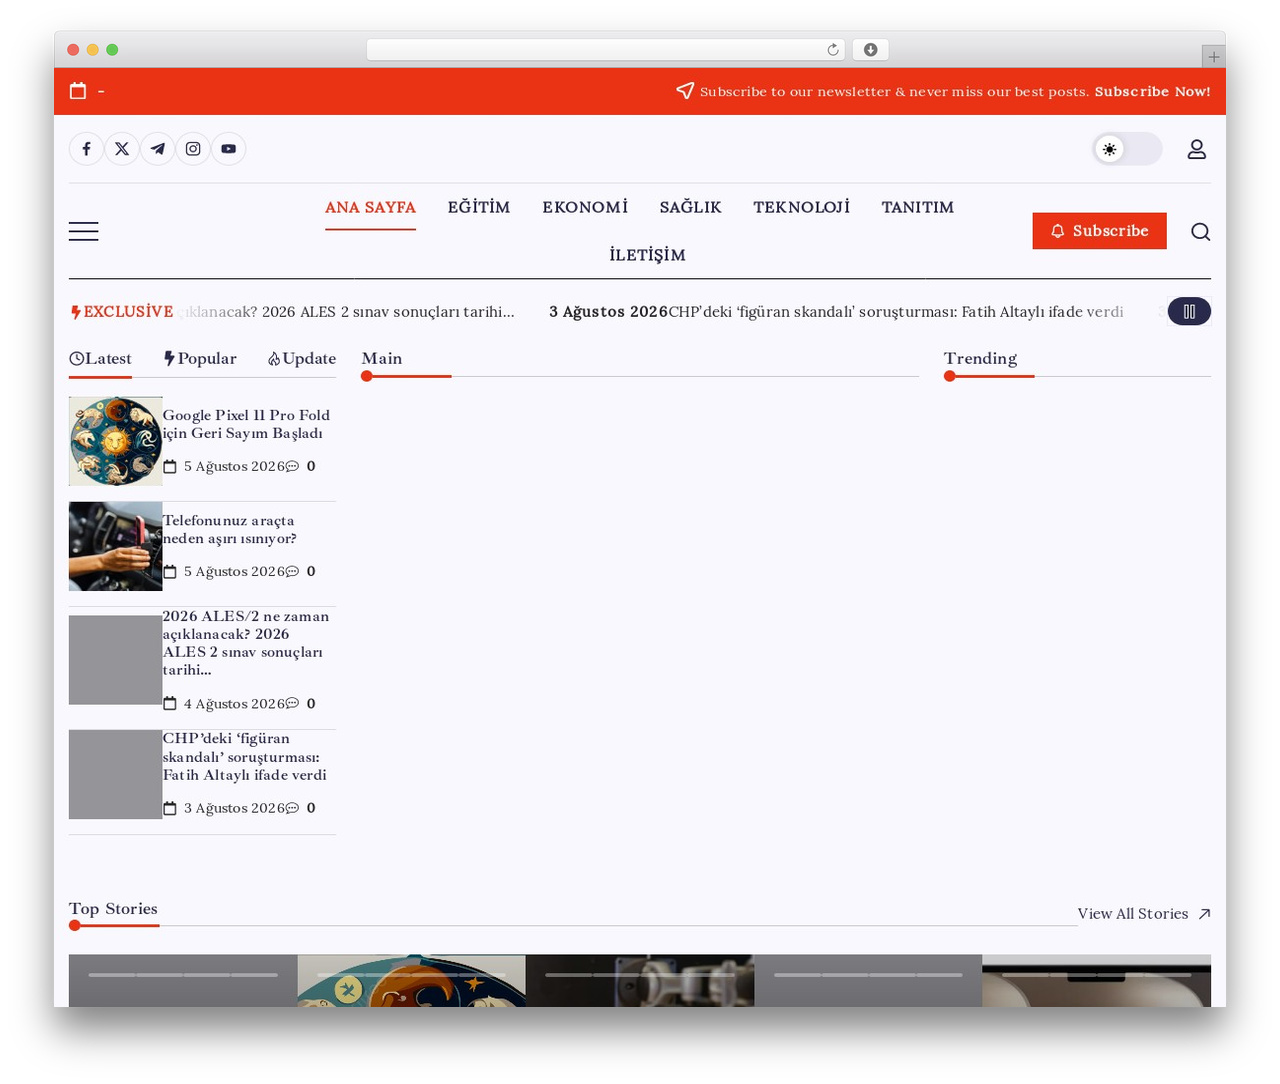Open Telefonunuz araçta neden aşırı ısınıyor article
The width and height of the screenshot is (1280, 1084).
pyautogui.click(x=230, y=529)
